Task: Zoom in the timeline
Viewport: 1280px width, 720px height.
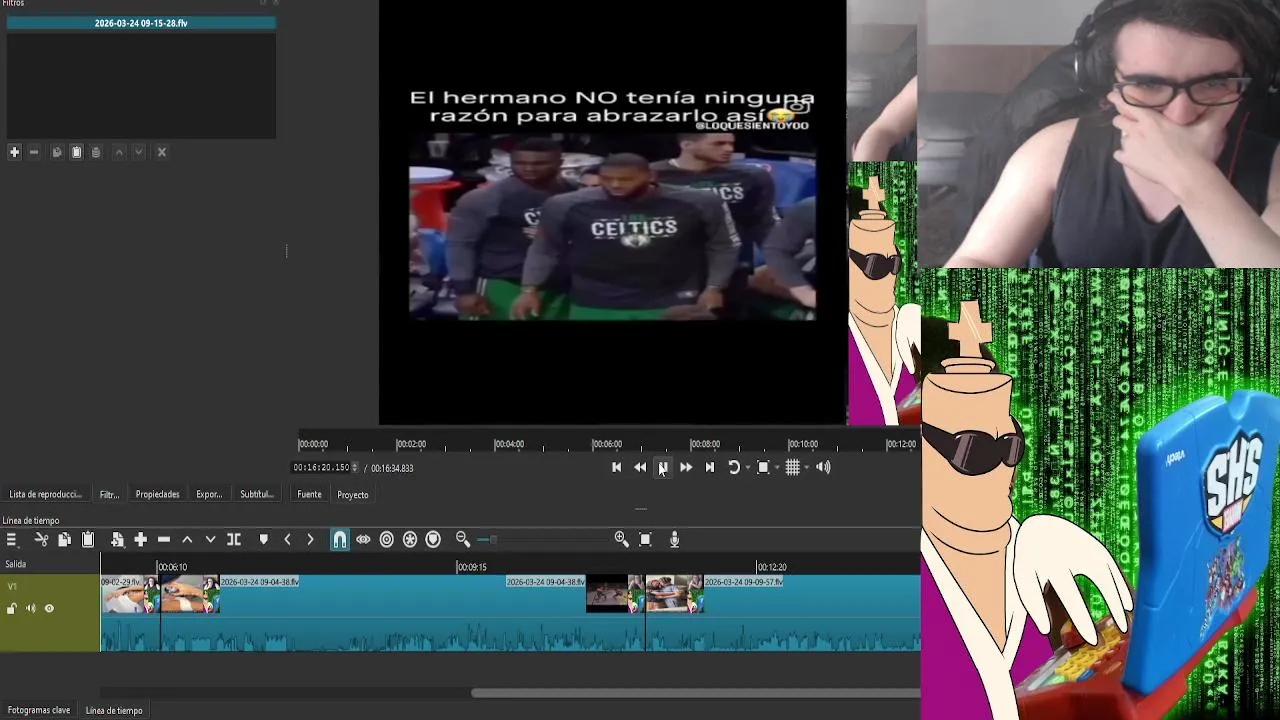Action: tap(621, 540)
